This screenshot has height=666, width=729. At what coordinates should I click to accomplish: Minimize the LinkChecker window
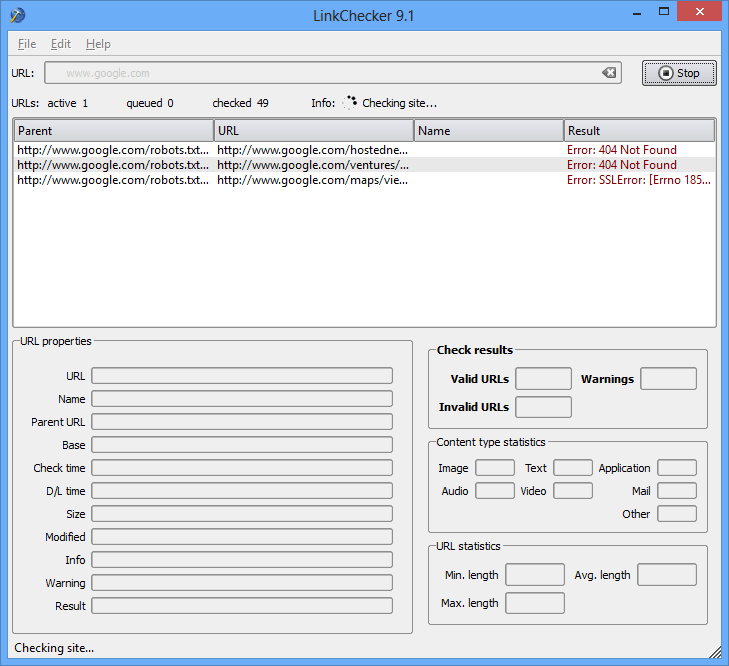637,13
